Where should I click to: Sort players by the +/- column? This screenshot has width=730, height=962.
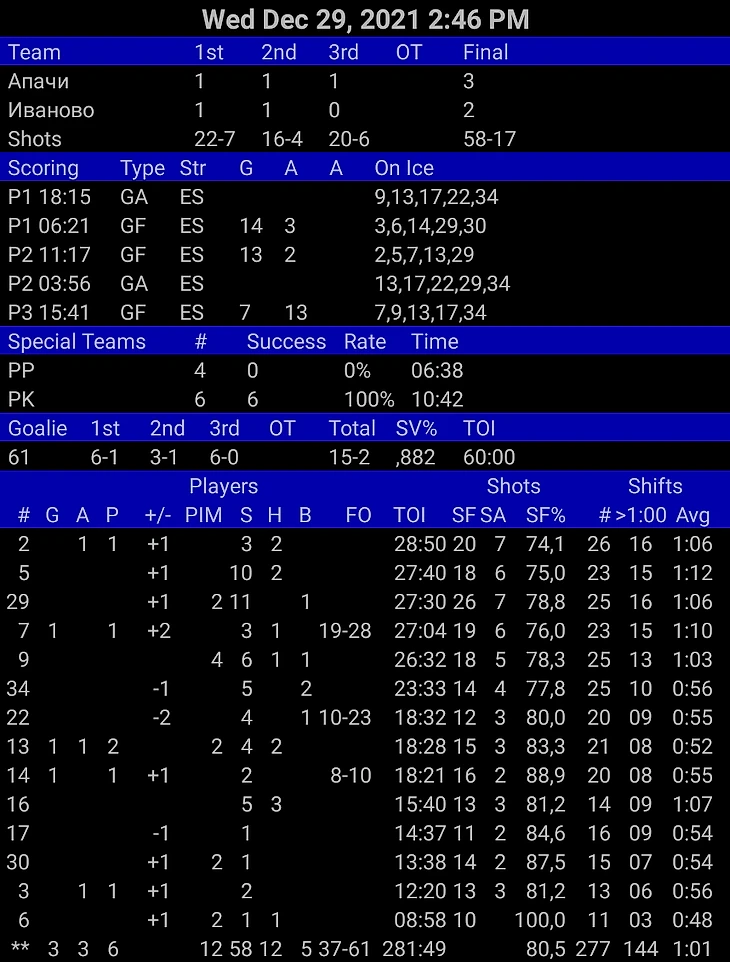click(158, 516)
